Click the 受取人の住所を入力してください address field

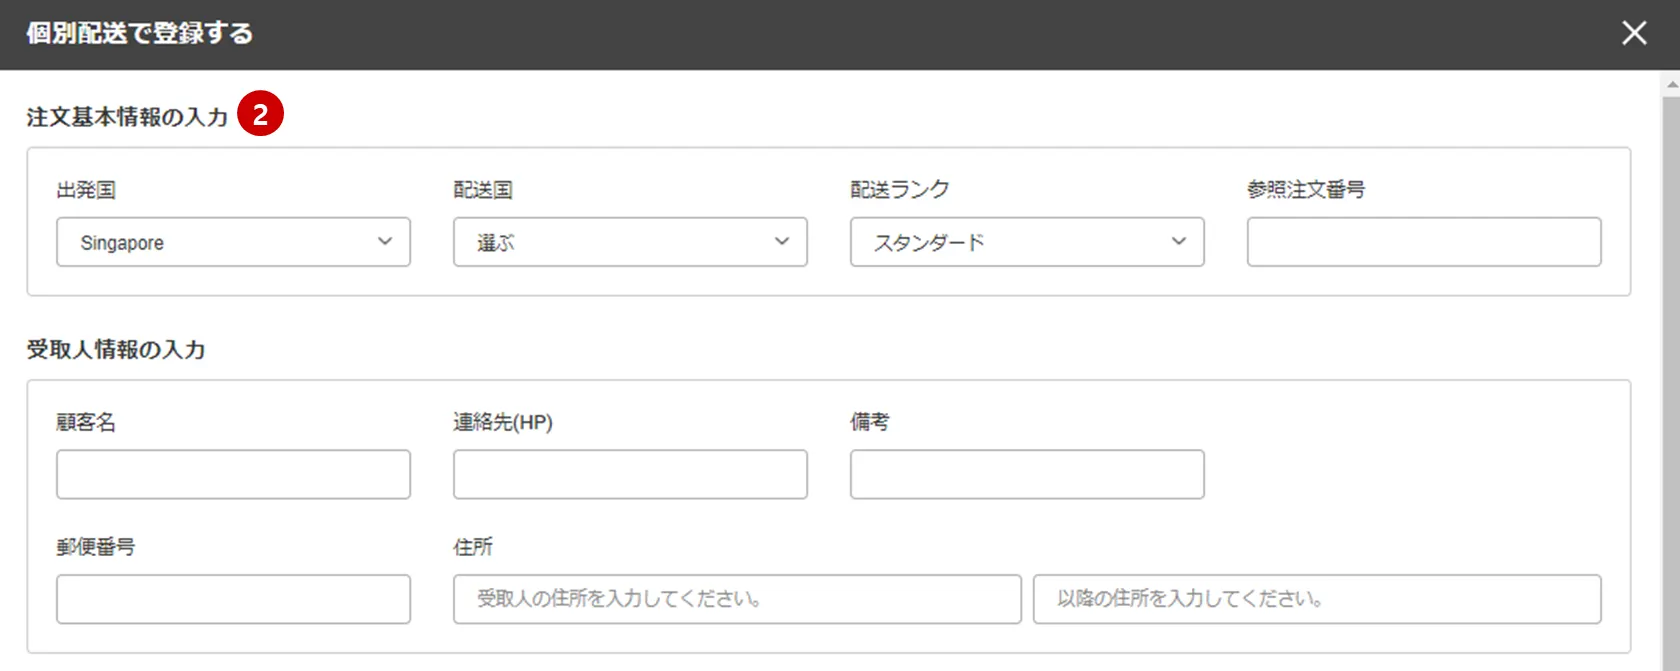point(737,599)
